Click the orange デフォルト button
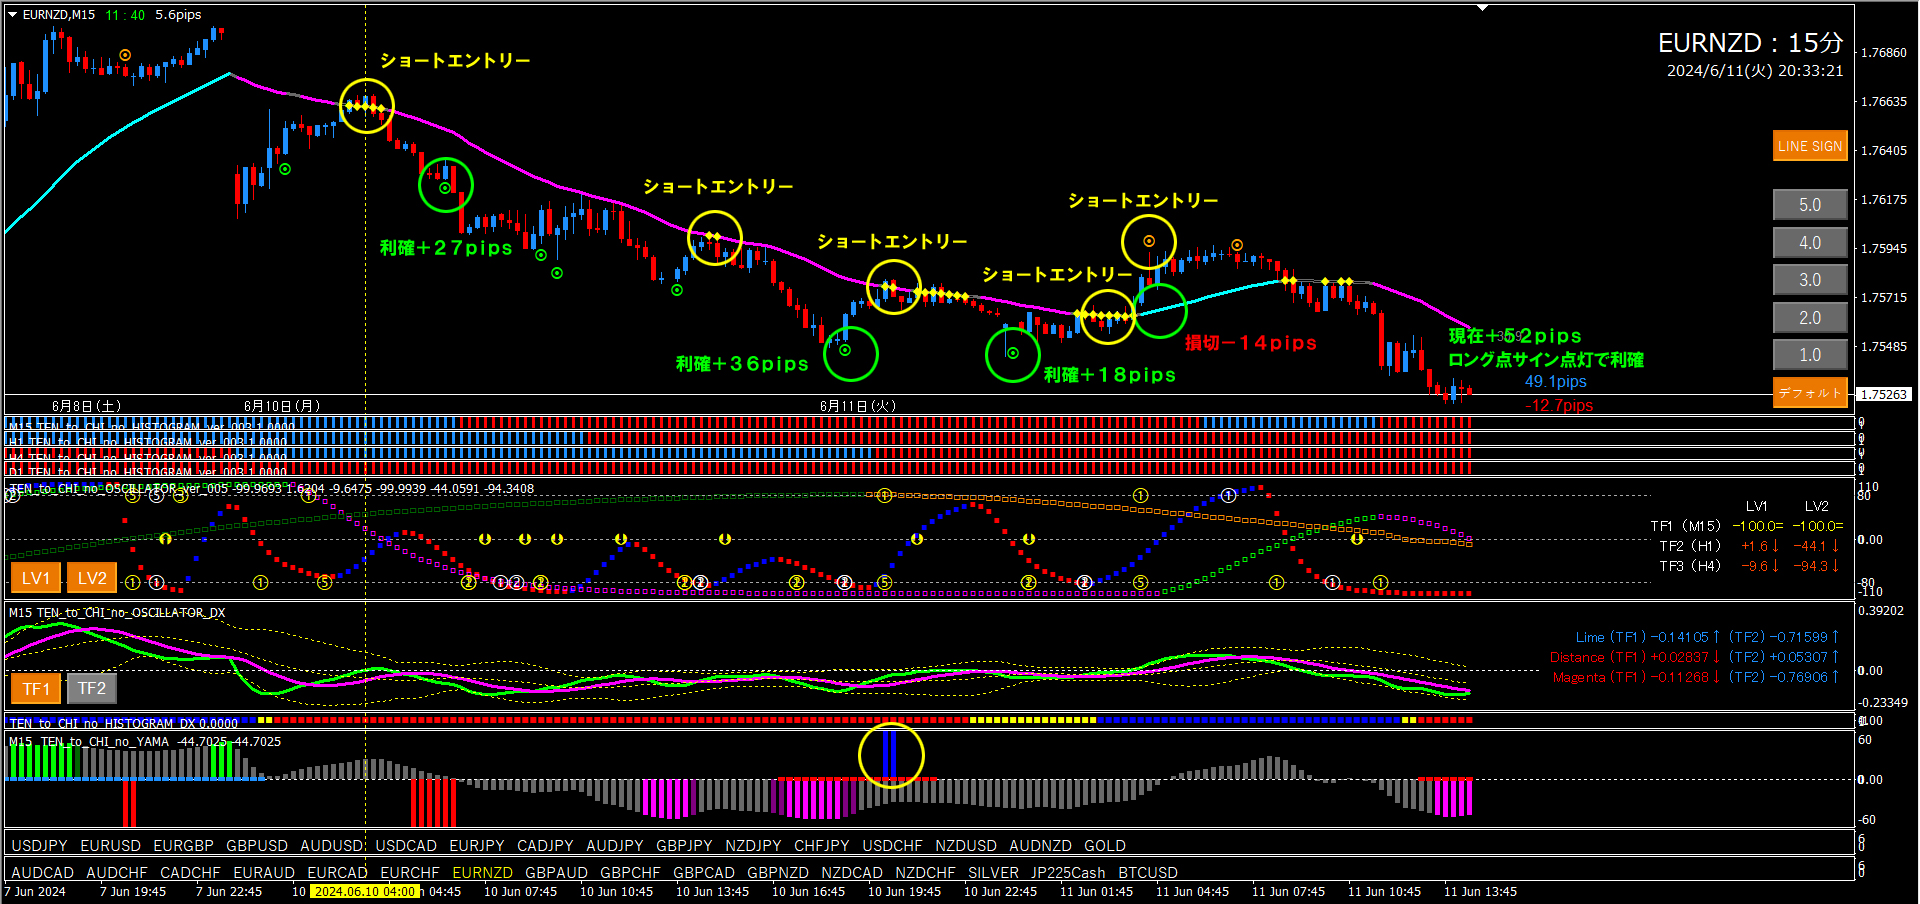The height and width of the screenshot is (904, 1920). point(1810,393)
